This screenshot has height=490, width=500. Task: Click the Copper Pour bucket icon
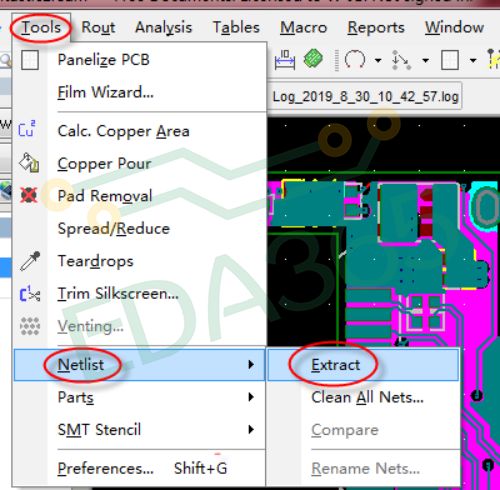coord(29,163)
